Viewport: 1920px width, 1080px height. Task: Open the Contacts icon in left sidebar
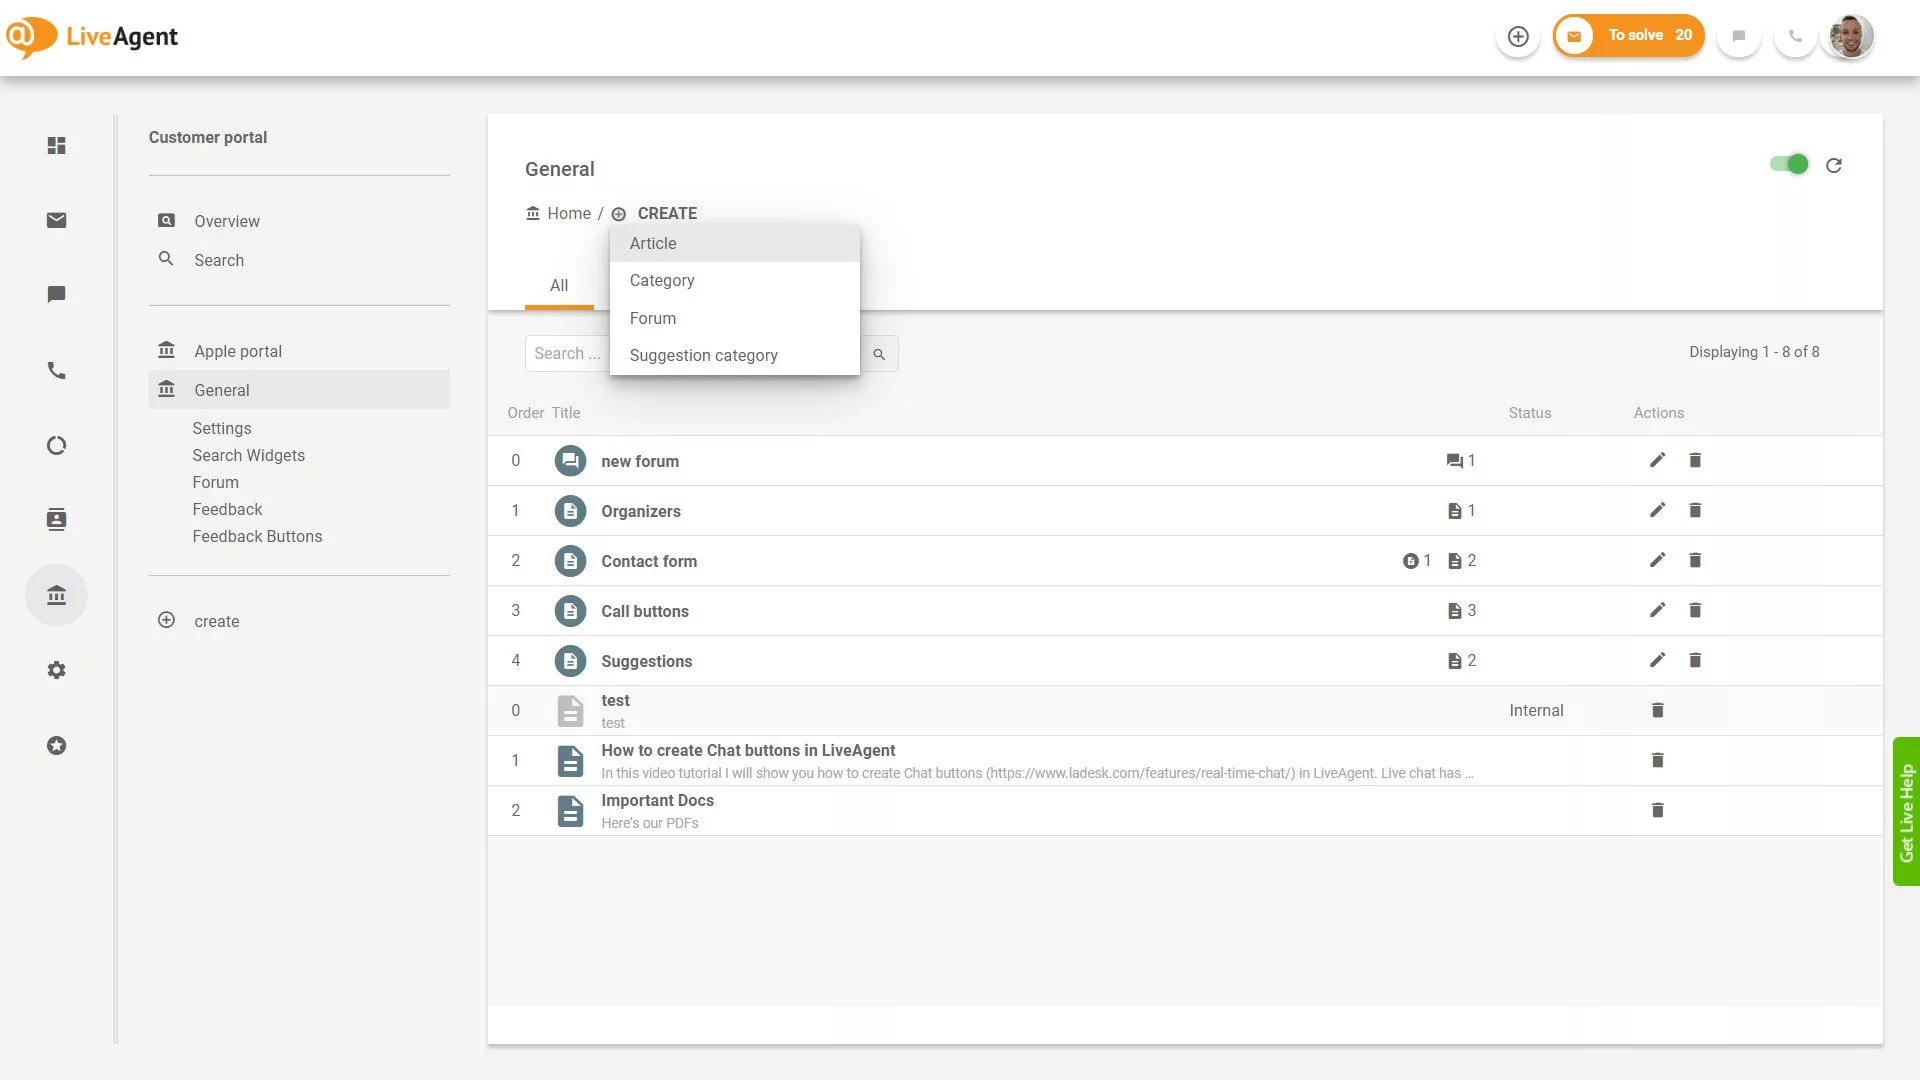click(x=56, y=519)
